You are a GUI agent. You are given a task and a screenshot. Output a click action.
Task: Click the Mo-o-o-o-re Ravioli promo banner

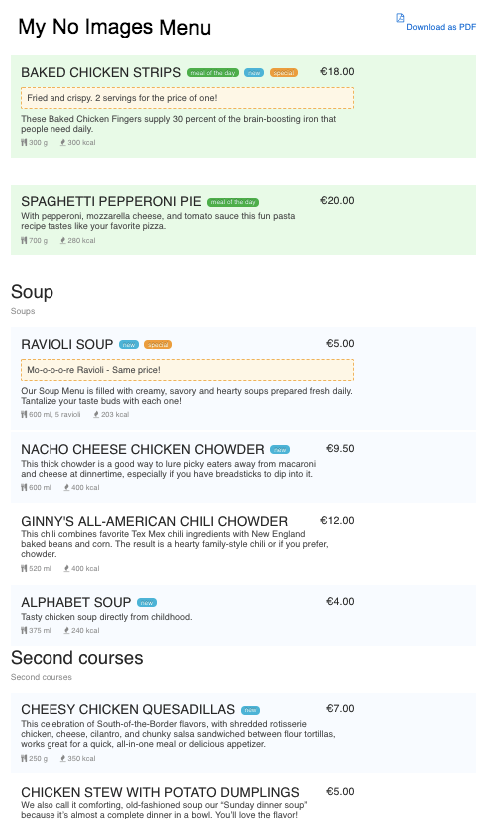pos(187,370)
